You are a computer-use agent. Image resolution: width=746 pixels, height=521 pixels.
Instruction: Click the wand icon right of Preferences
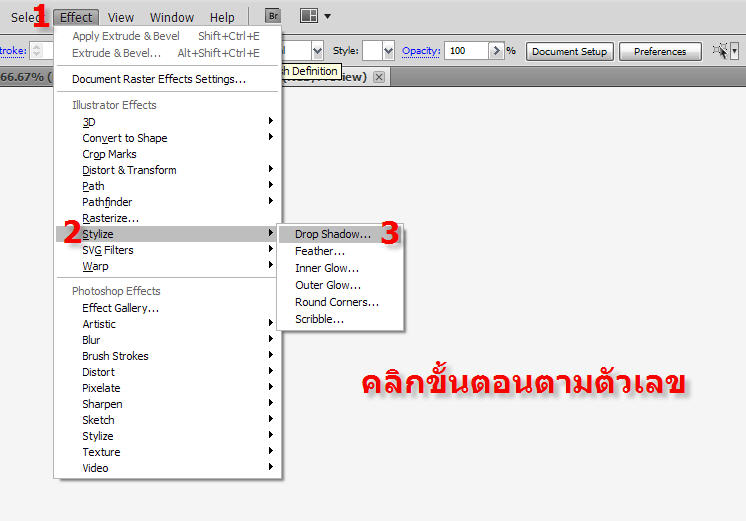[721, 50]
